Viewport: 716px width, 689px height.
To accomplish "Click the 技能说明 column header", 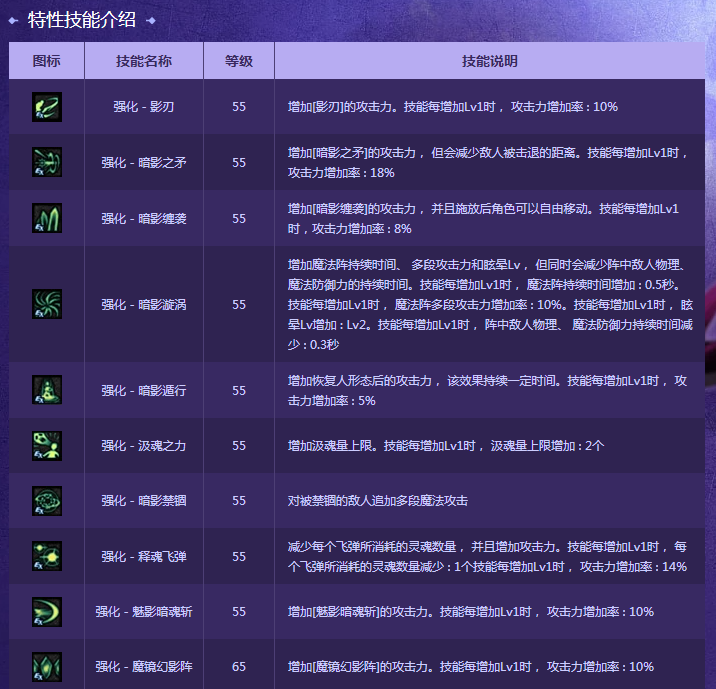I will pyautogui.click(x=490, y=61).
